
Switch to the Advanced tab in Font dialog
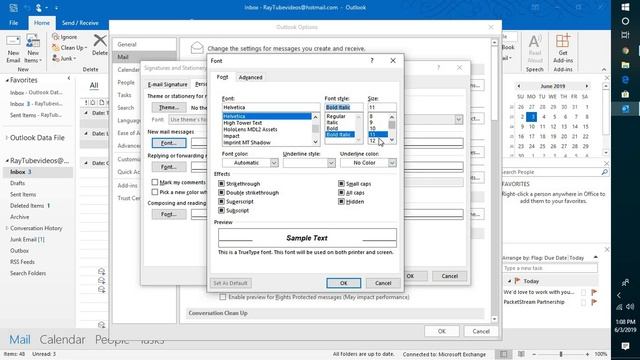250,77
